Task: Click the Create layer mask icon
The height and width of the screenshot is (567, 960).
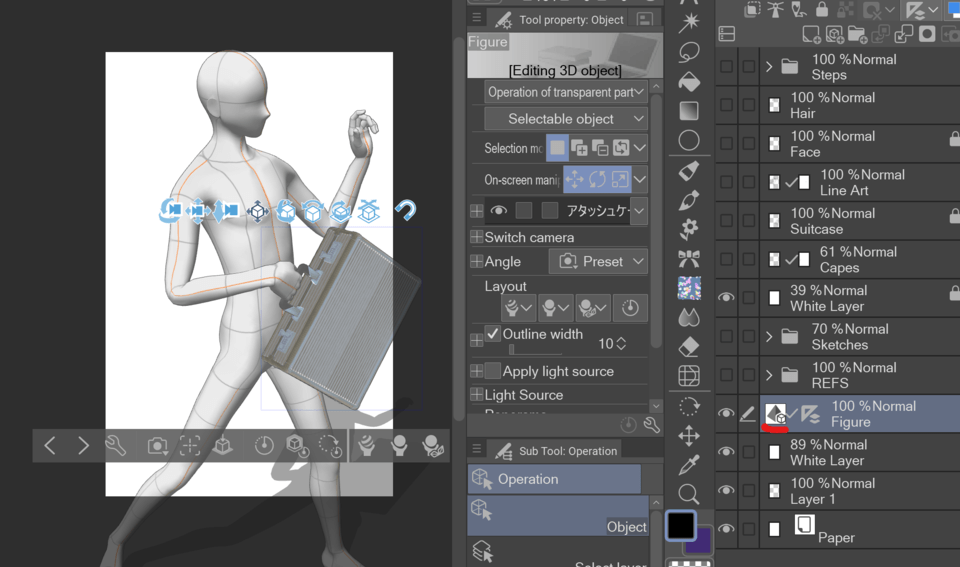Action: 927,34
